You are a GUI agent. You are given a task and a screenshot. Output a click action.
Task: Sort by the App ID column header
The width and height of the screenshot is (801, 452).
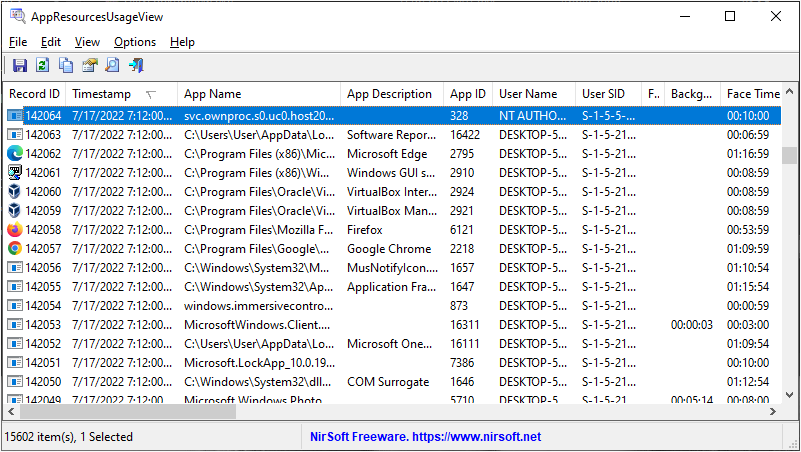coord(468,94)
